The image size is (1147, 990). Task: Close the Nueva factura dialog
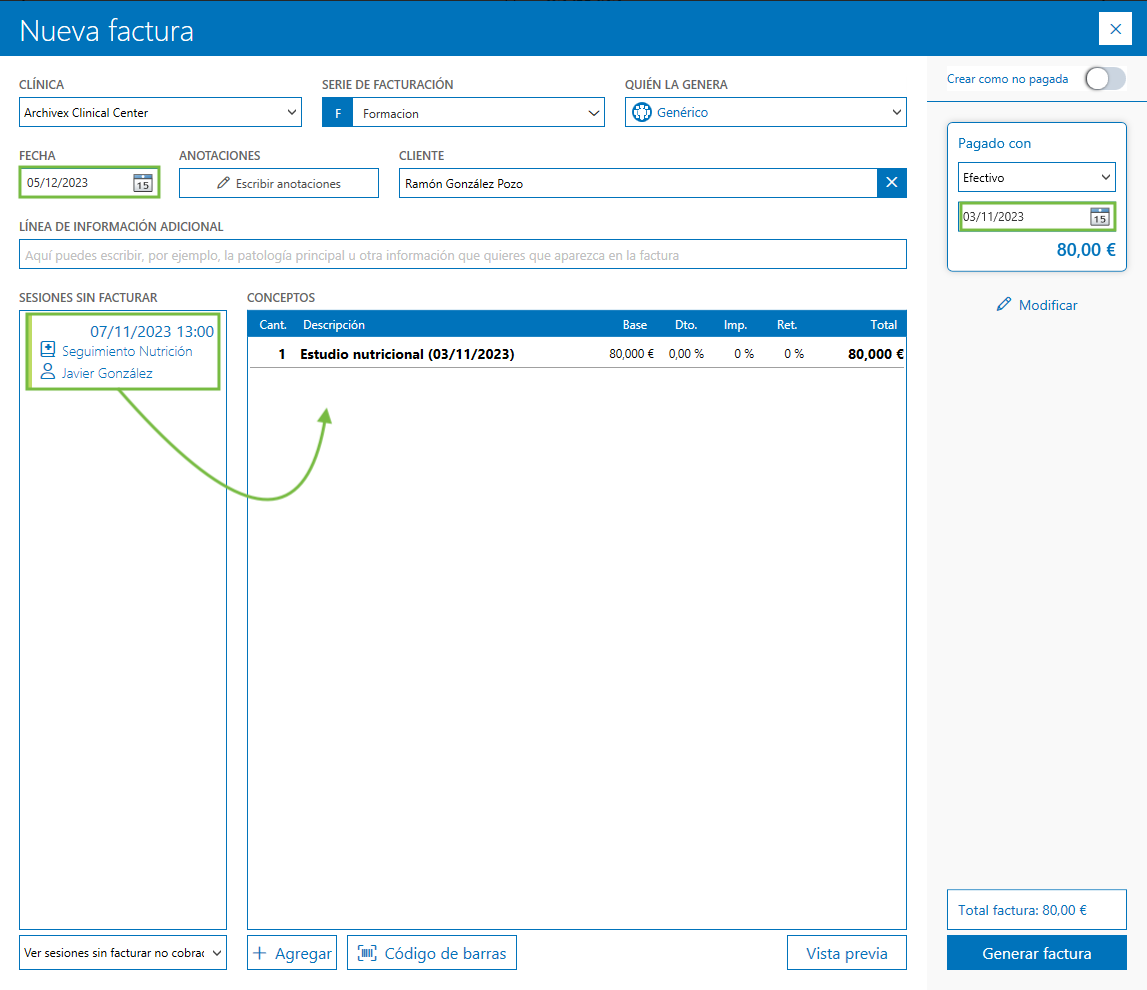click(1115, 29)
